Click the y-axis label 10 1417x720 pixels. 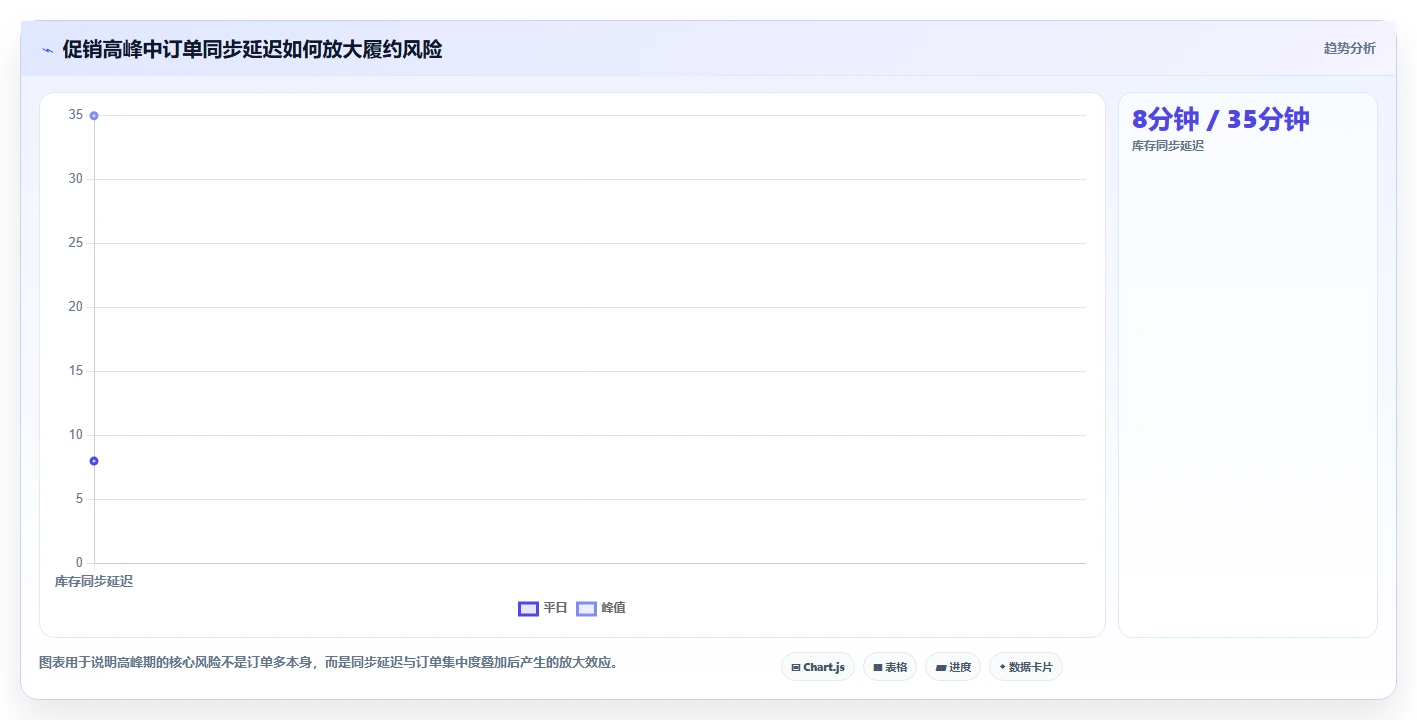[76, 435]
